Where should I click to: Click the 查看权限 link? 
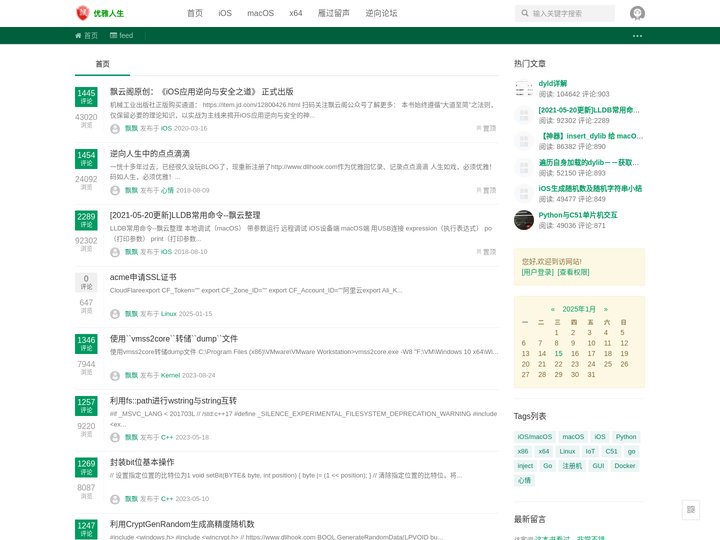pyautogui.click(x=573, y=272)
